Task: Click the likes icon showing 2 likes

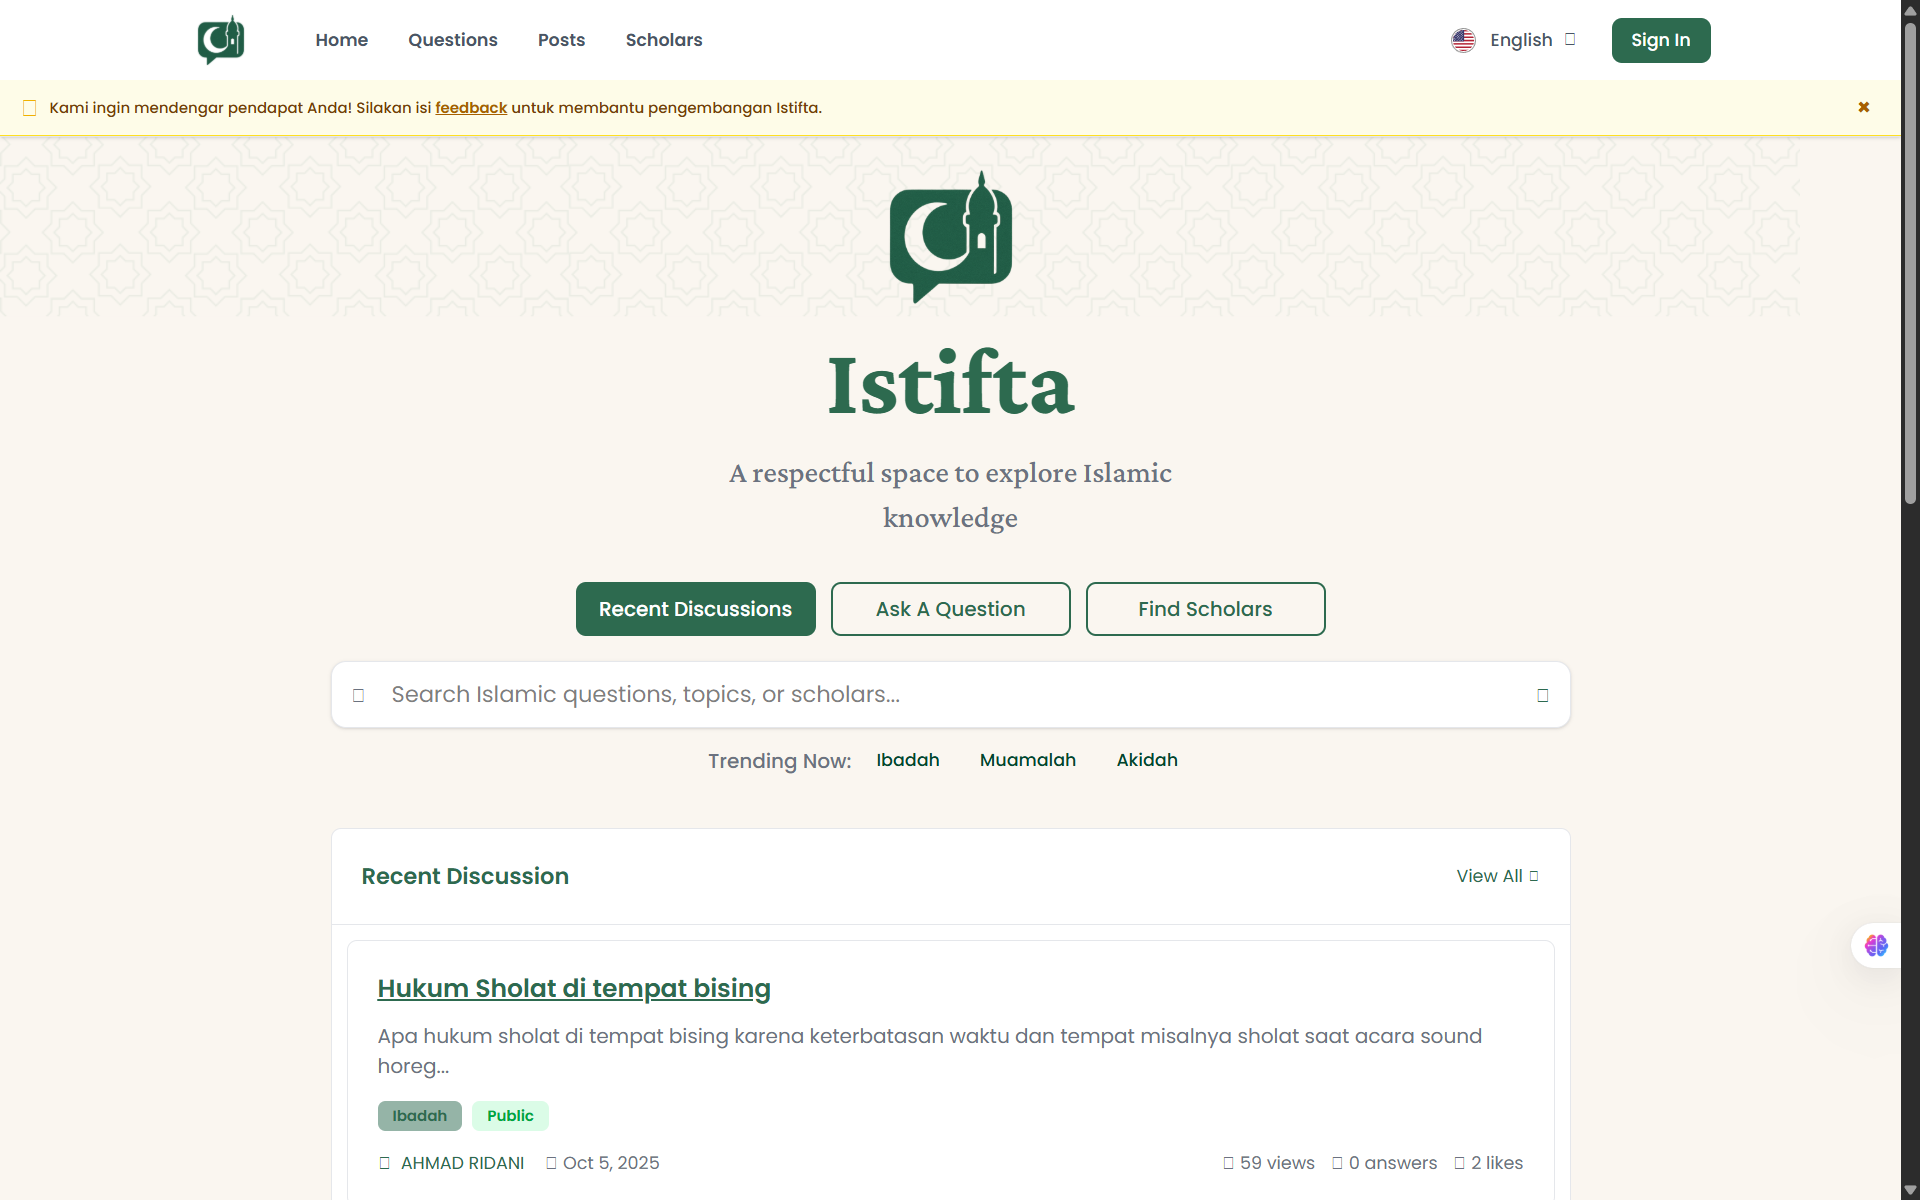Action: pyautogui.click(x=1459, y=1163)
